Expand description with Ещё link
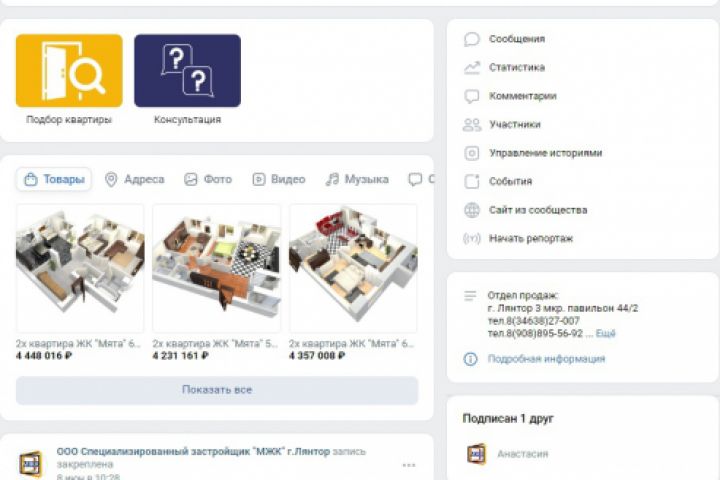The image size is (720, 480). tap(605, 333)
